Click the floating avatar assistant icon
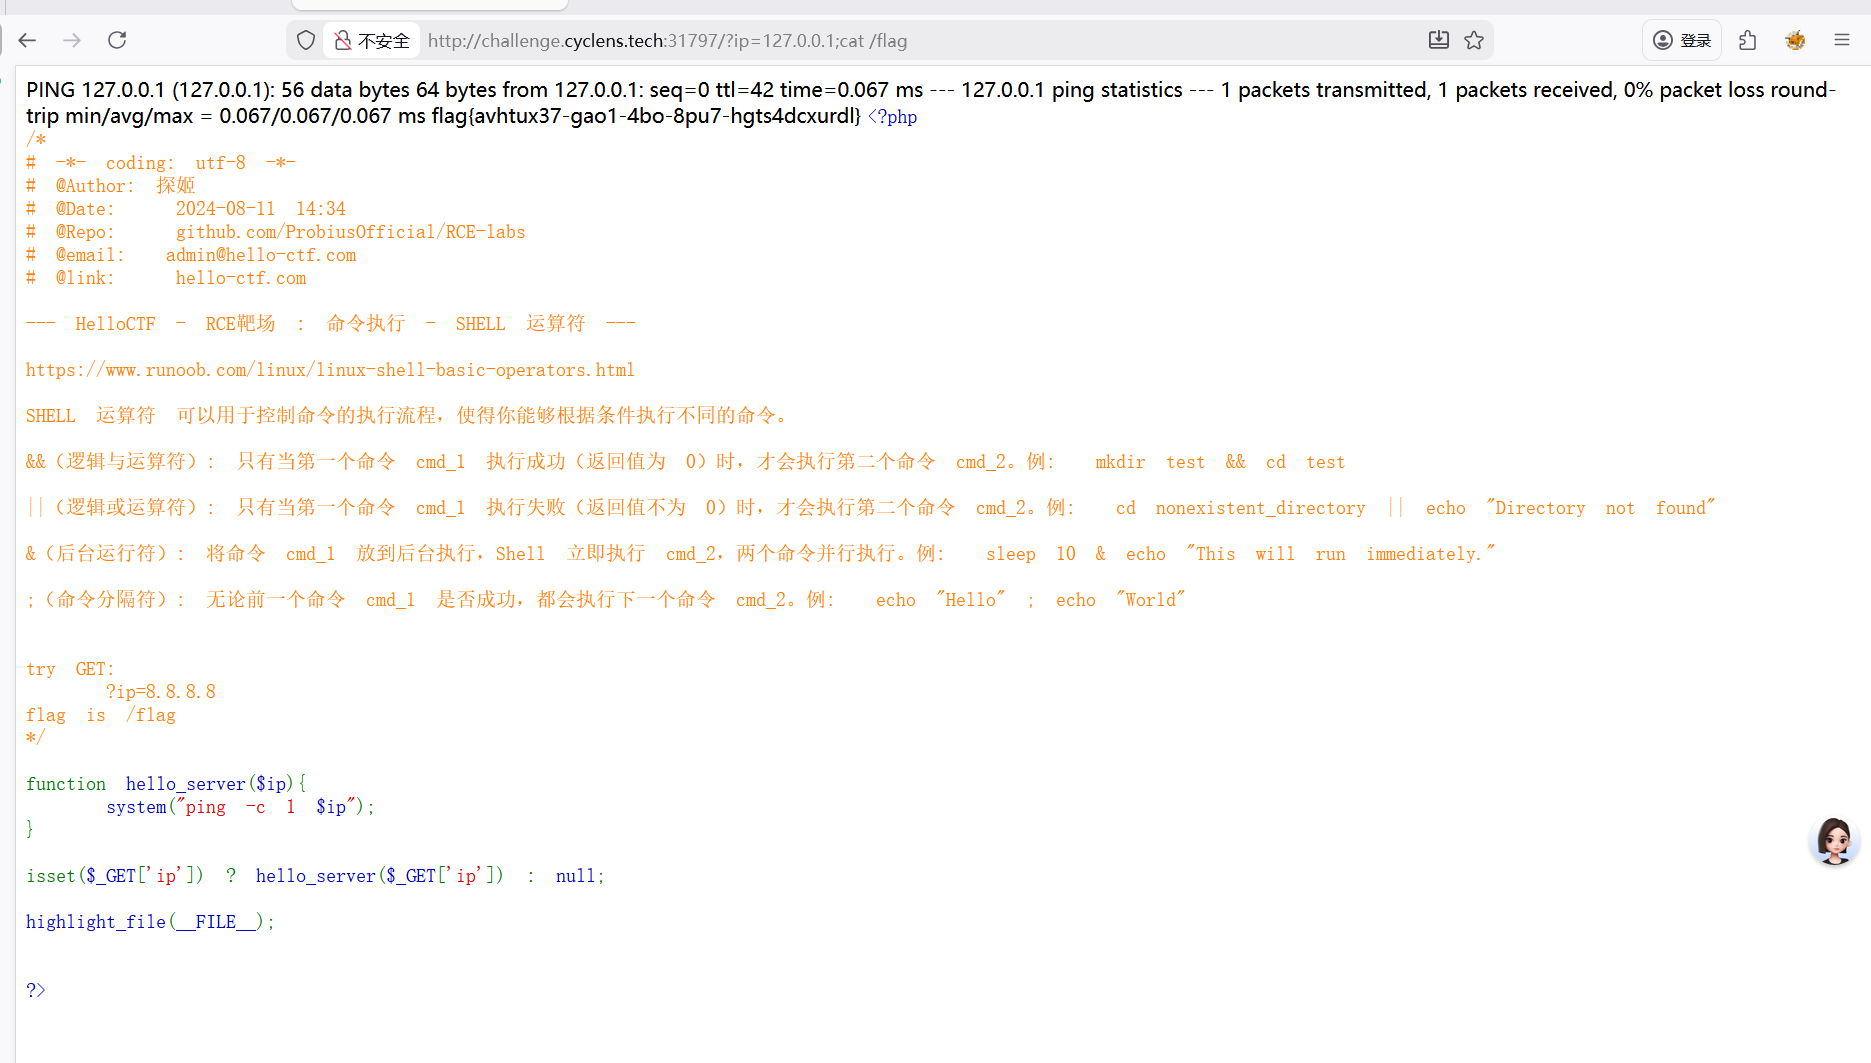 click(1834, 841)
